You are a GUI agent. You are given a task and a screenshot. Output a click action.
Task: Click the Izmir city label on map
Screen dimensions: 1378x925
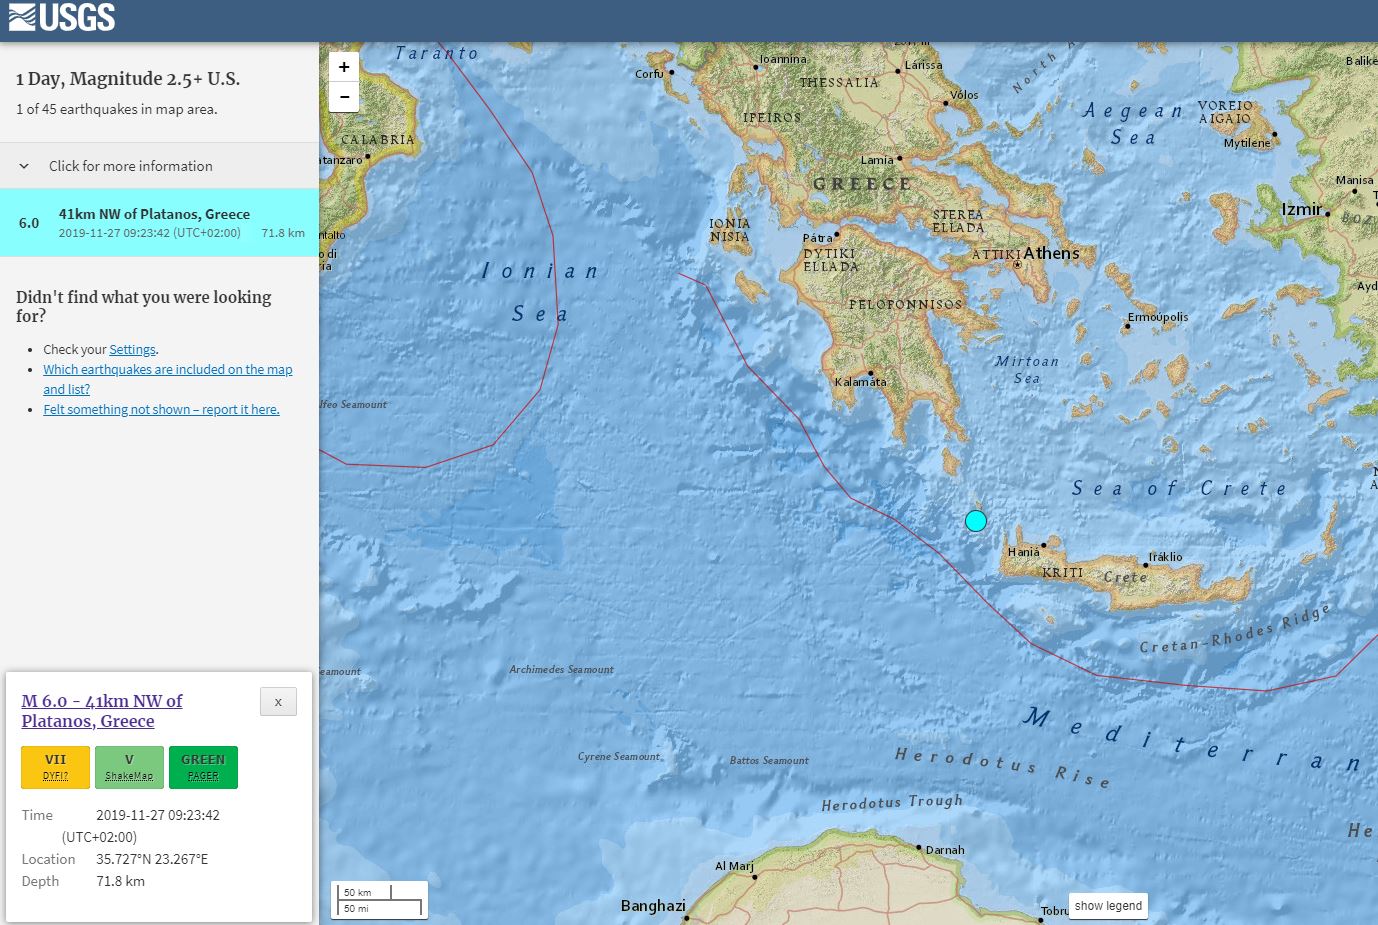pos(1302,210)
